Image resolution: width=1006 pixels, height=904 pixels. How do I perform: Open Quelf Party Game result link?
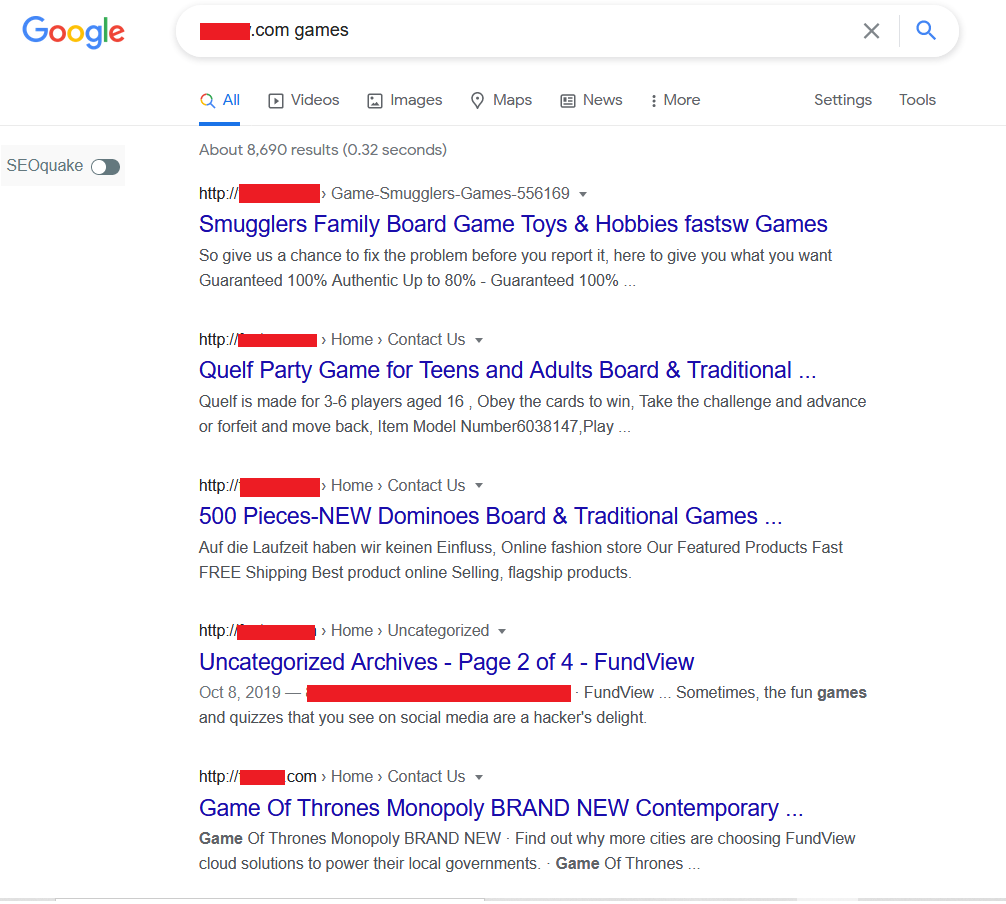(507, 370)
